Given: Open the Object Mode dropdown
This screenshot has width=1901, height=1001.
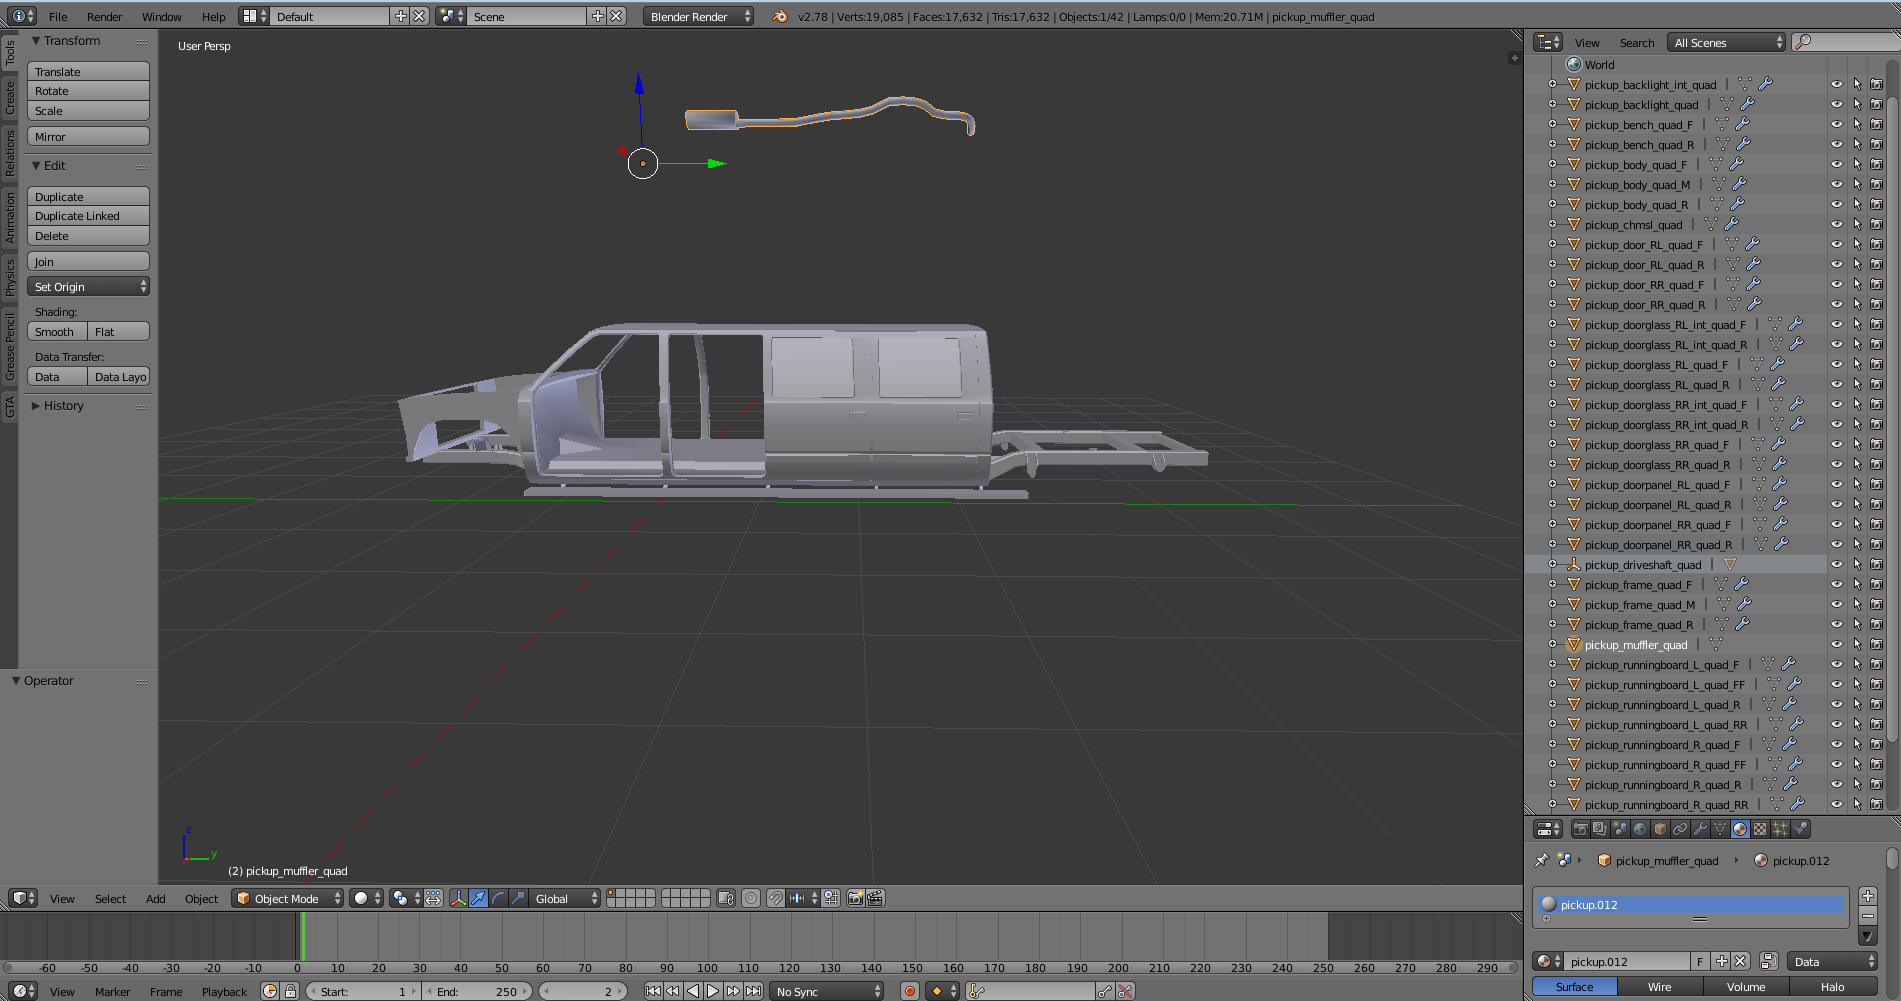Looking at the screenshot, I should [x=287, y=898].
